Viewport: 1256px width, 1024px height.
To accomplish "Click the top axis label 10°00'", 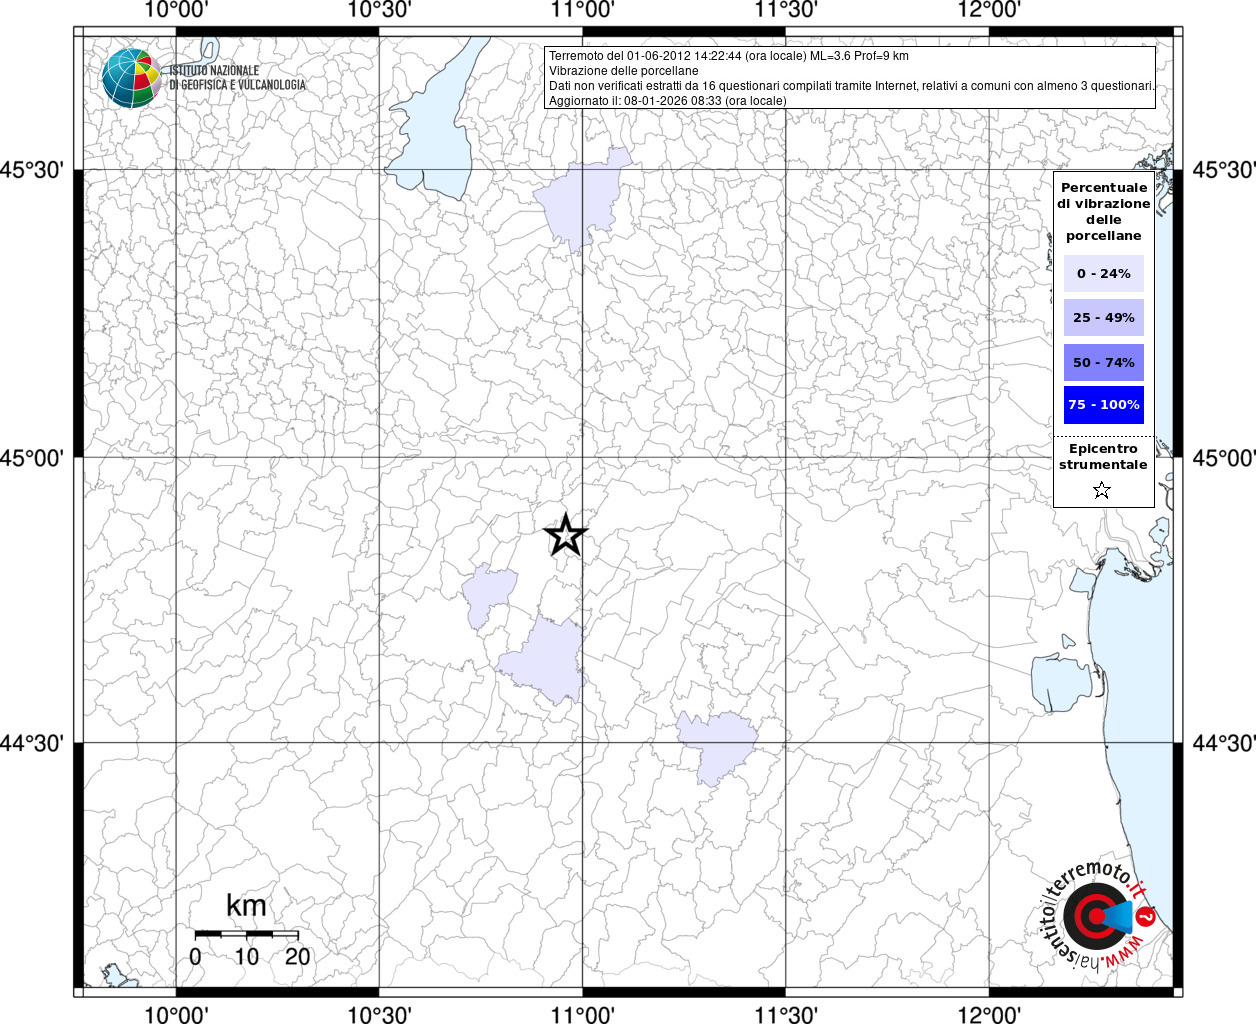I will click(177, 10).
